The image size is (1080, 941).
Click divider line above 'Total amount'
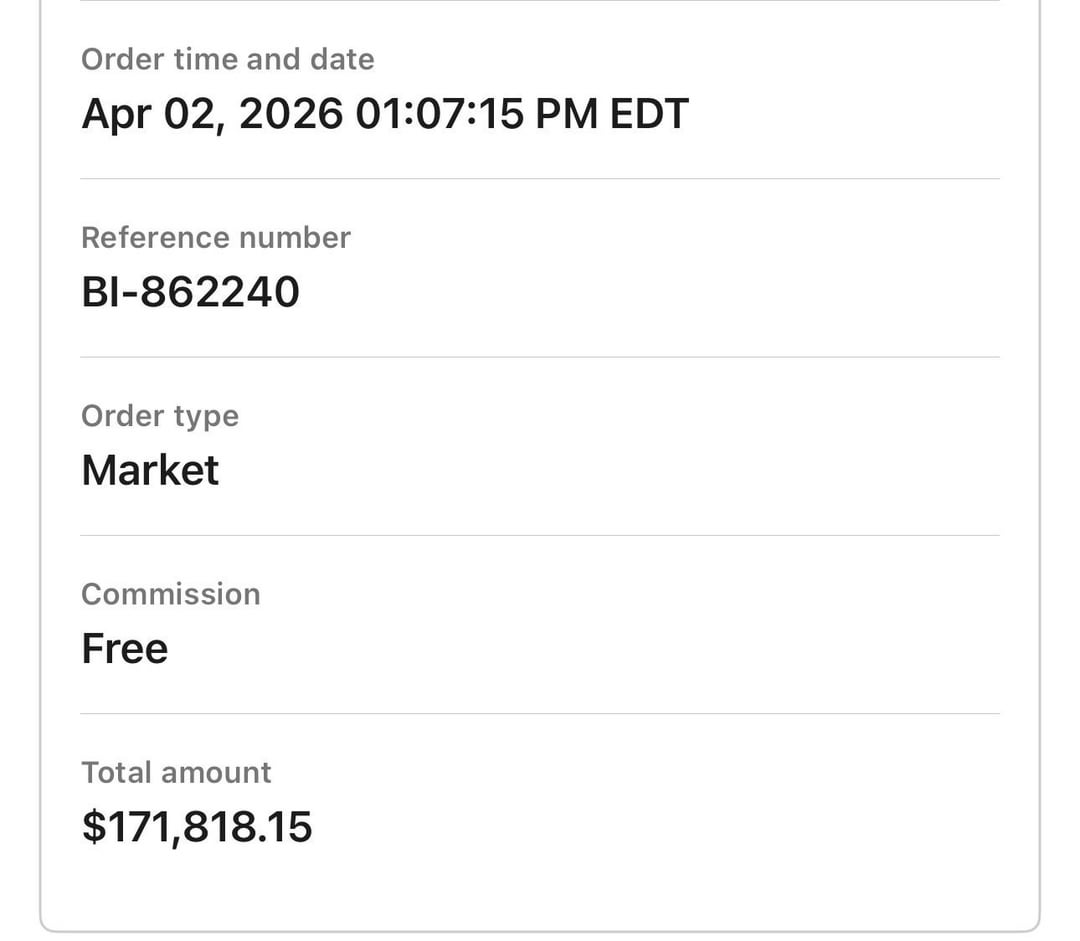[540, 713]
